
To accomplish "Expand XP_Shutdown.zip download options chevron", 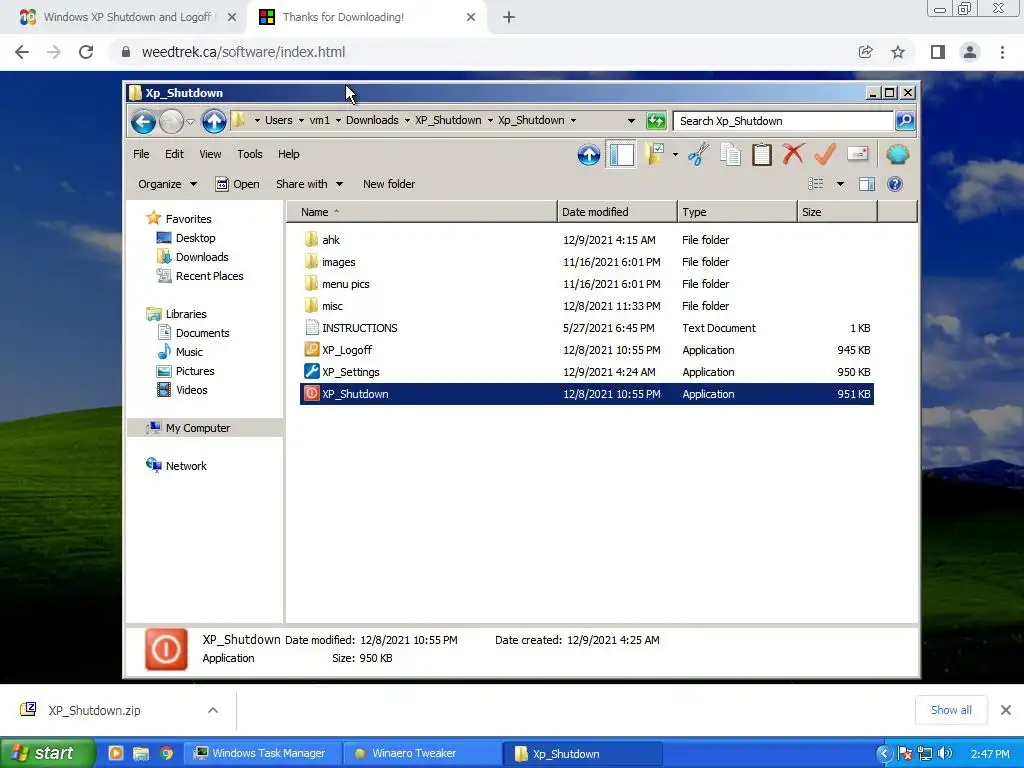I will 213,711.
